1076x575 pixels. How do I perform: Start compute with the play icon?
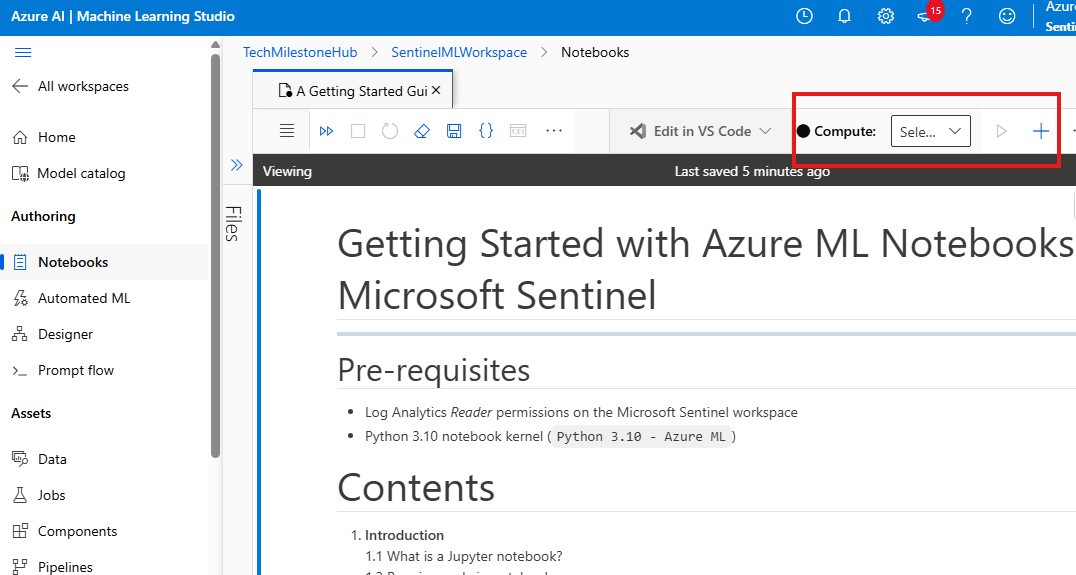click(x=1001, y=131)
